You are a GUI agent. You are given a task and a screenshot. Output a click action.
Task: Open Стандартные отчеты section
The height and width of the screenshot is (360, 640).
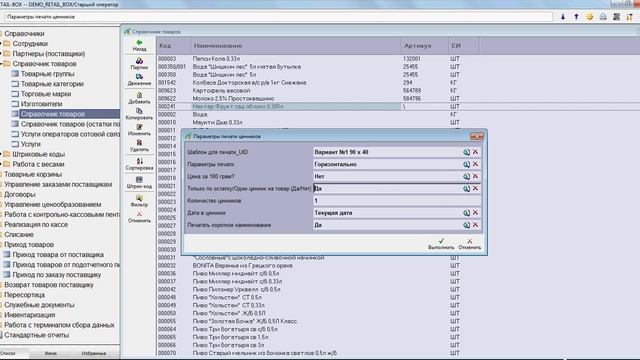[36, 335]
